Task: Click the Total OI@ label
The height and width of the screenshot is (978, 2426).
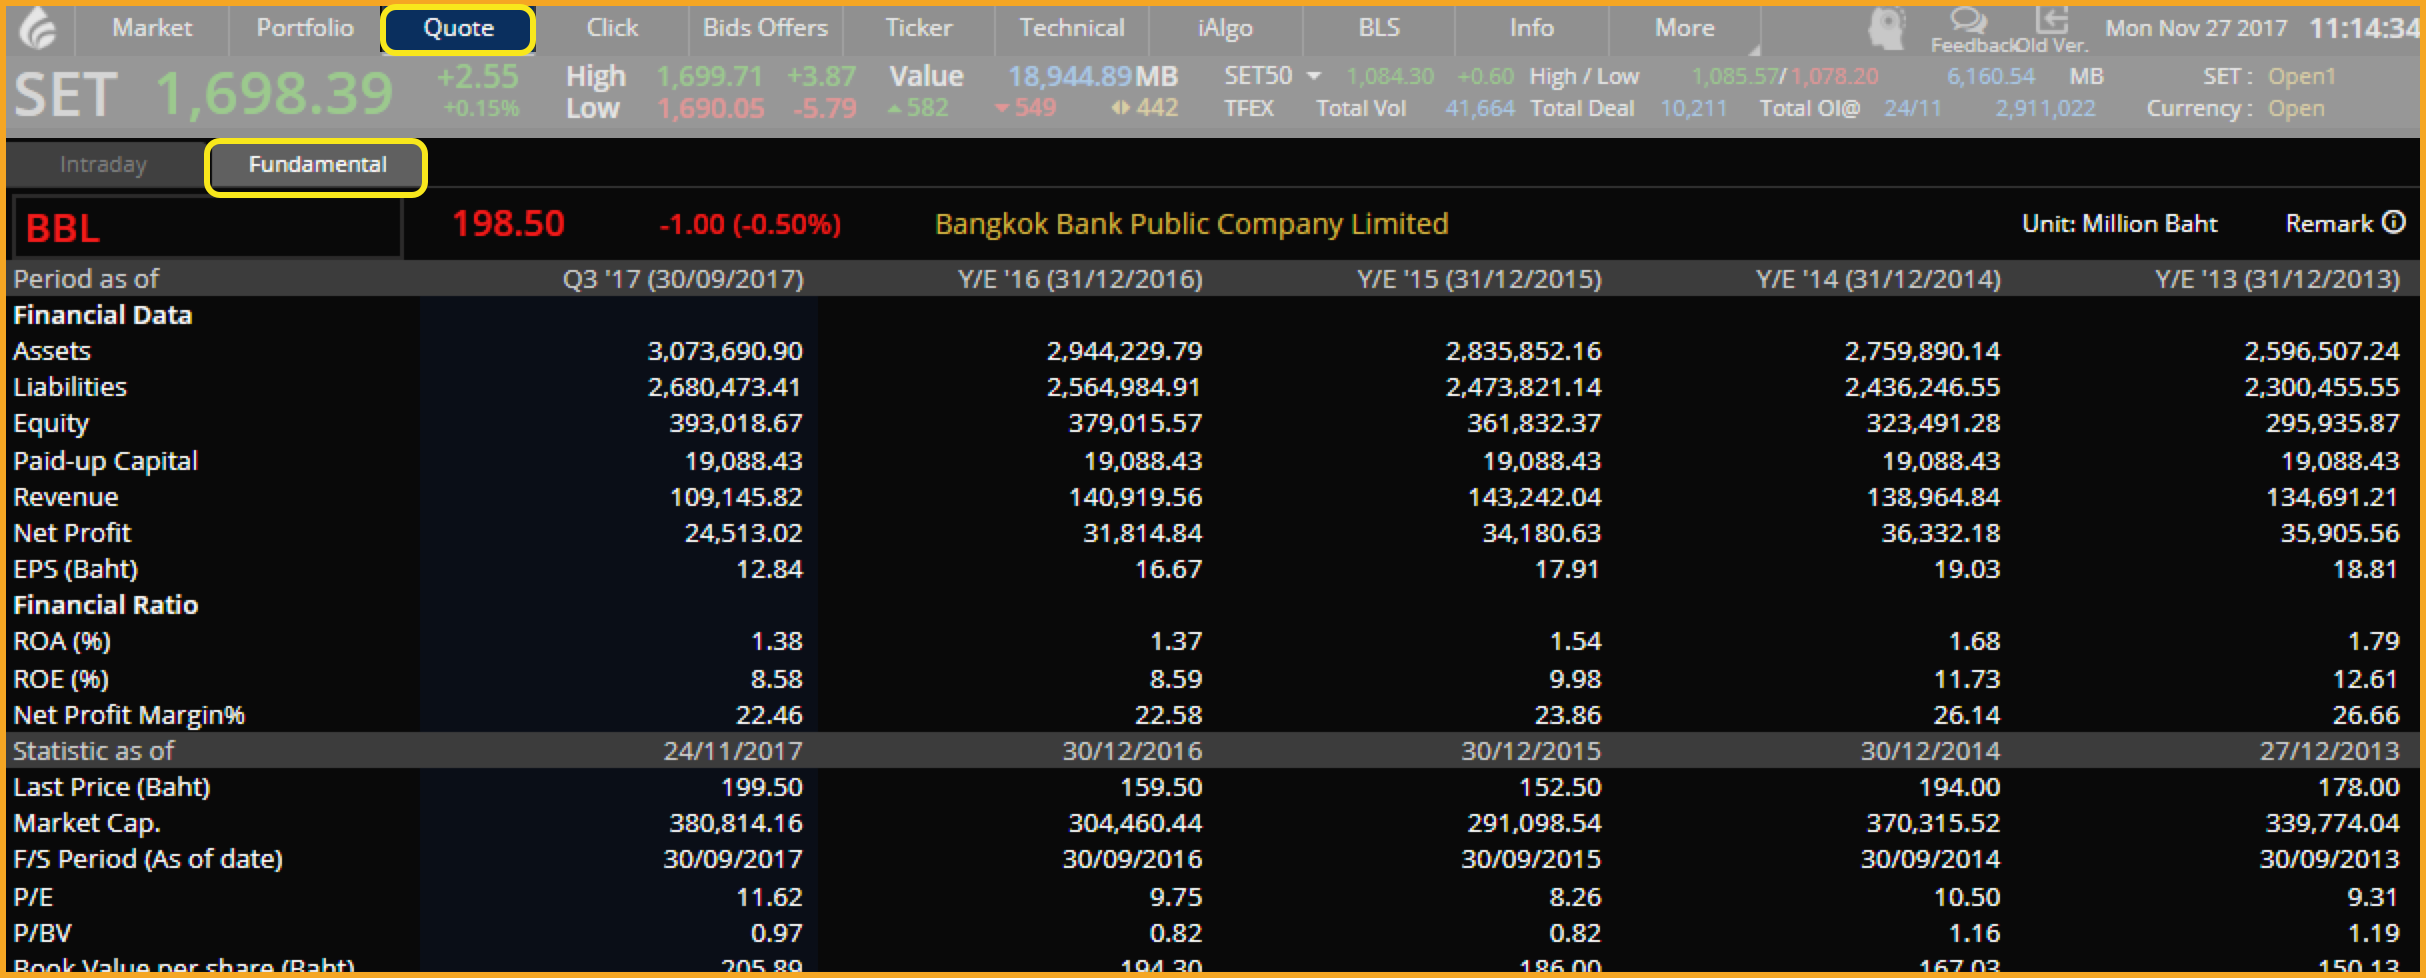Action: (1810, 108)
